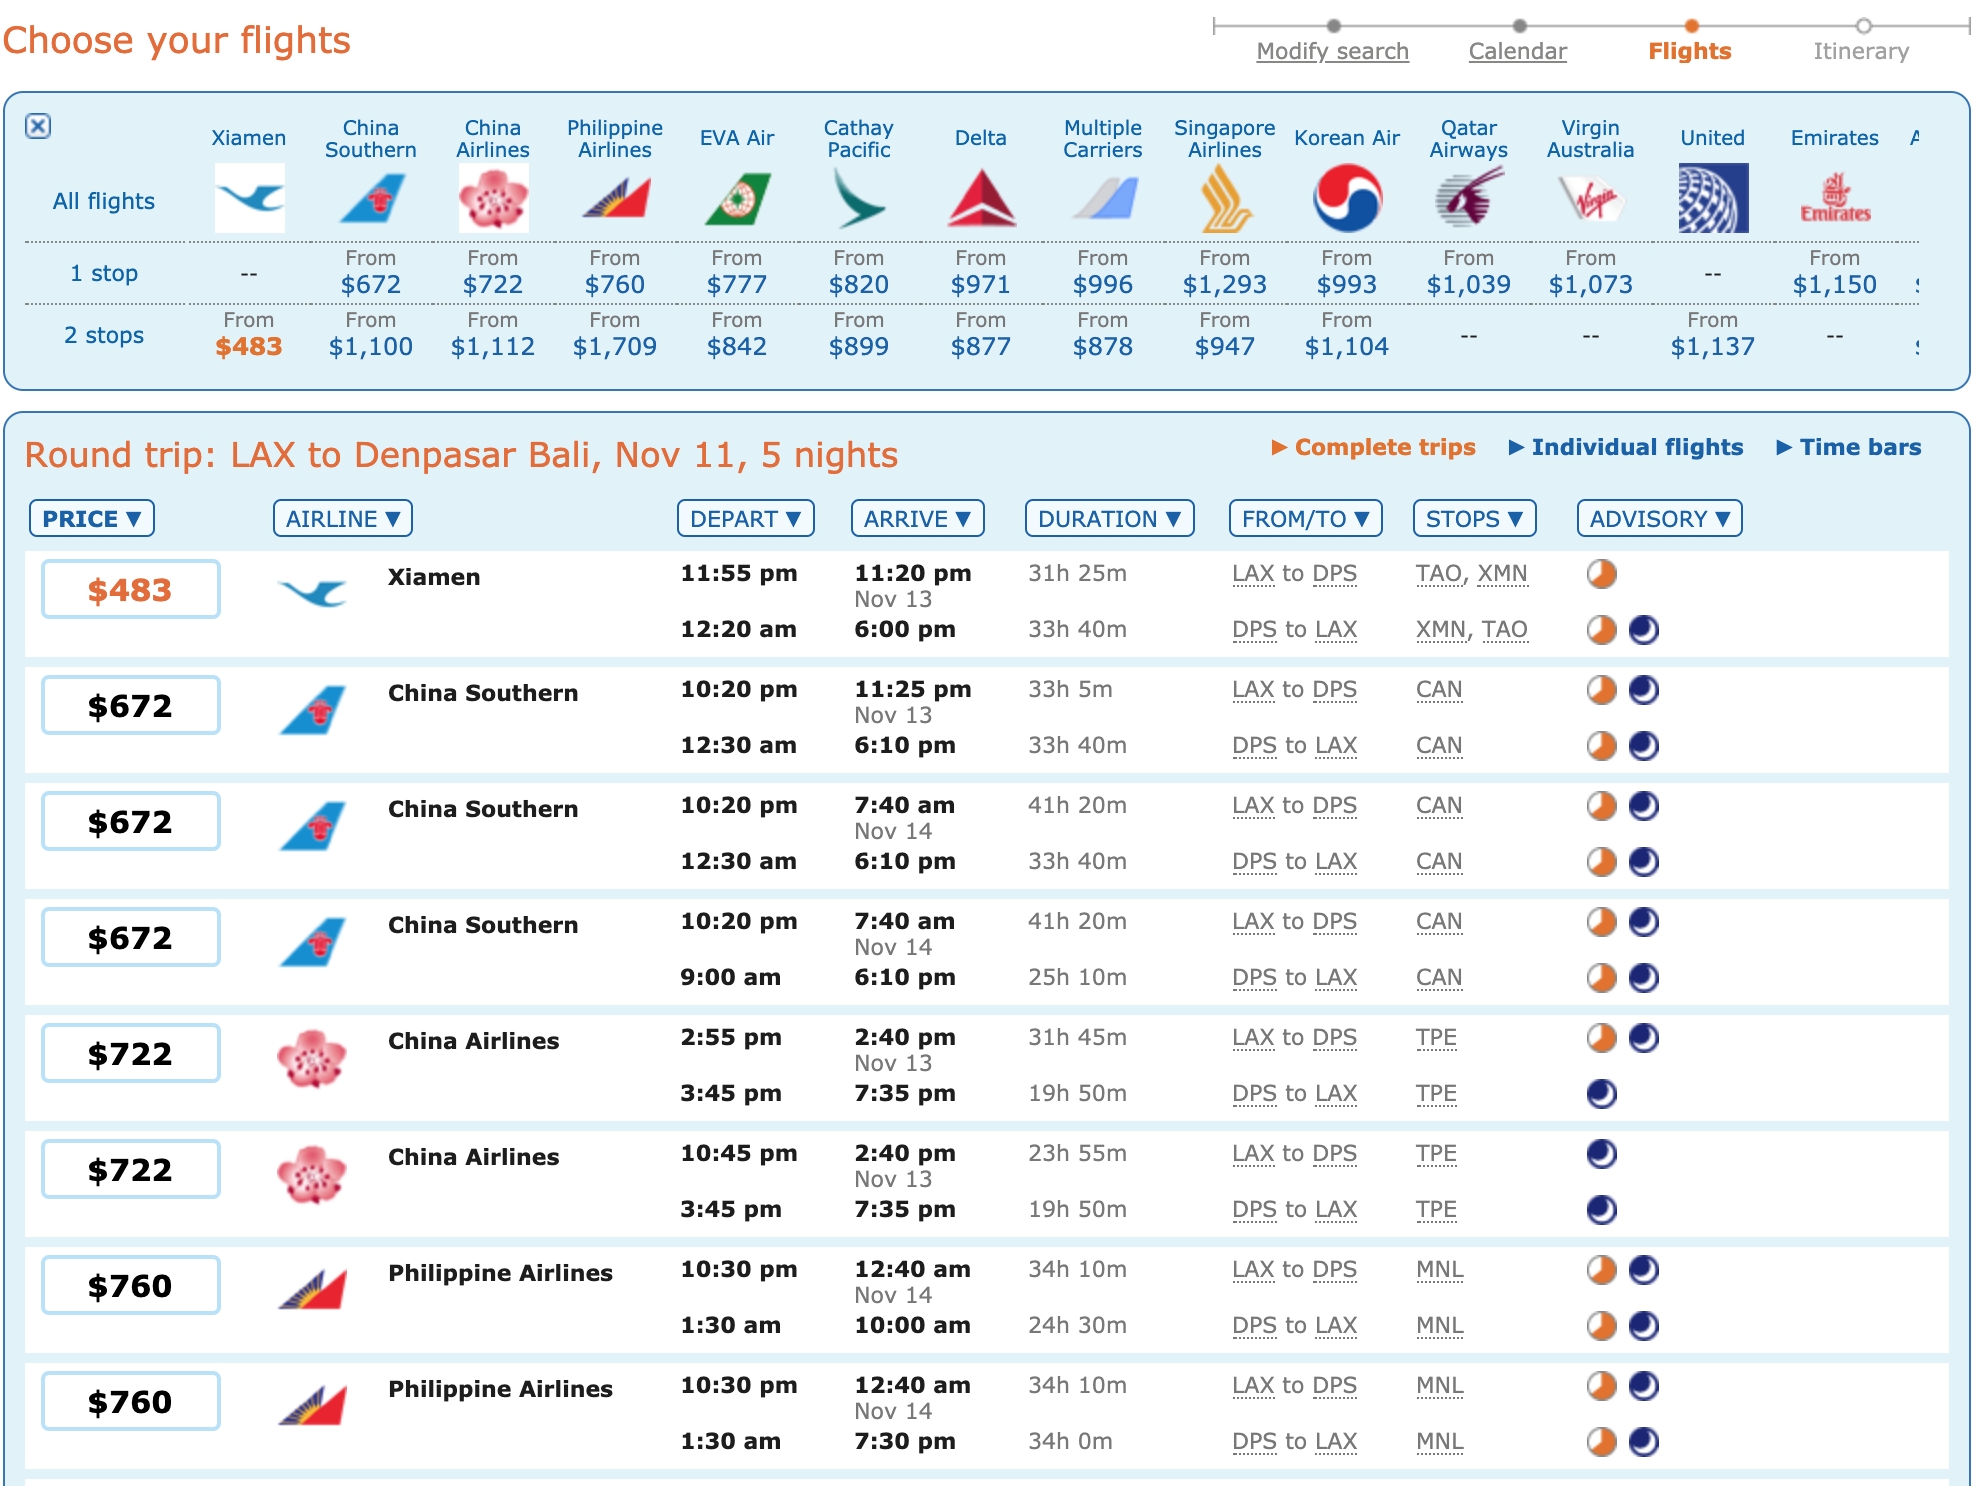Select the Flights step tab
This screenshot has height=1486, width=1975.
1690,51
